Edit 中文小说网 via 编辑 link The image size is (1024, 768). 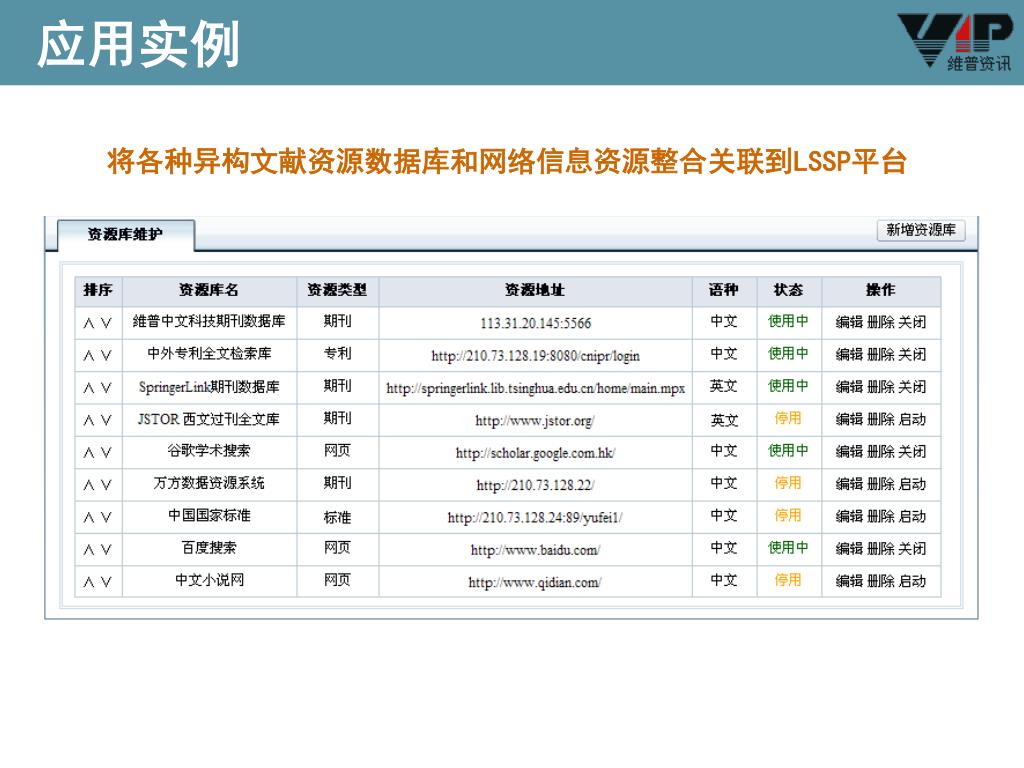click(850, 581)
